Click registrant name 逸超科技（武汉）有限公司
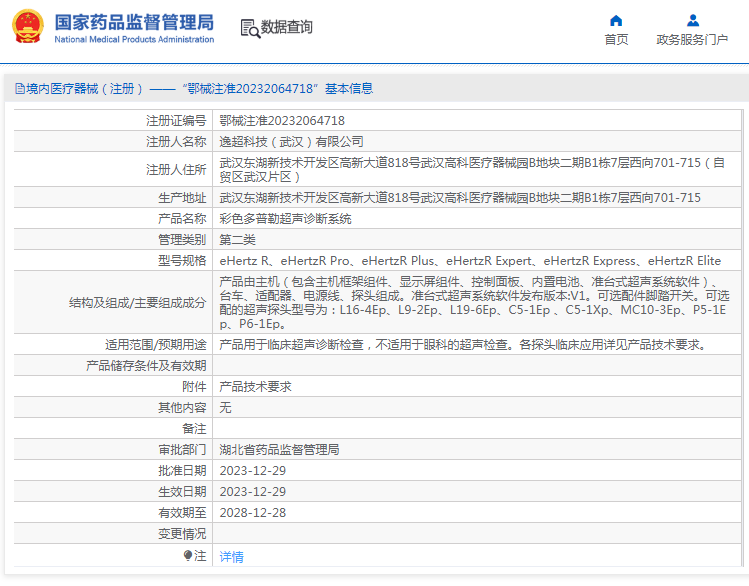This screenshot has height=586, width=749. click(291, 142)
